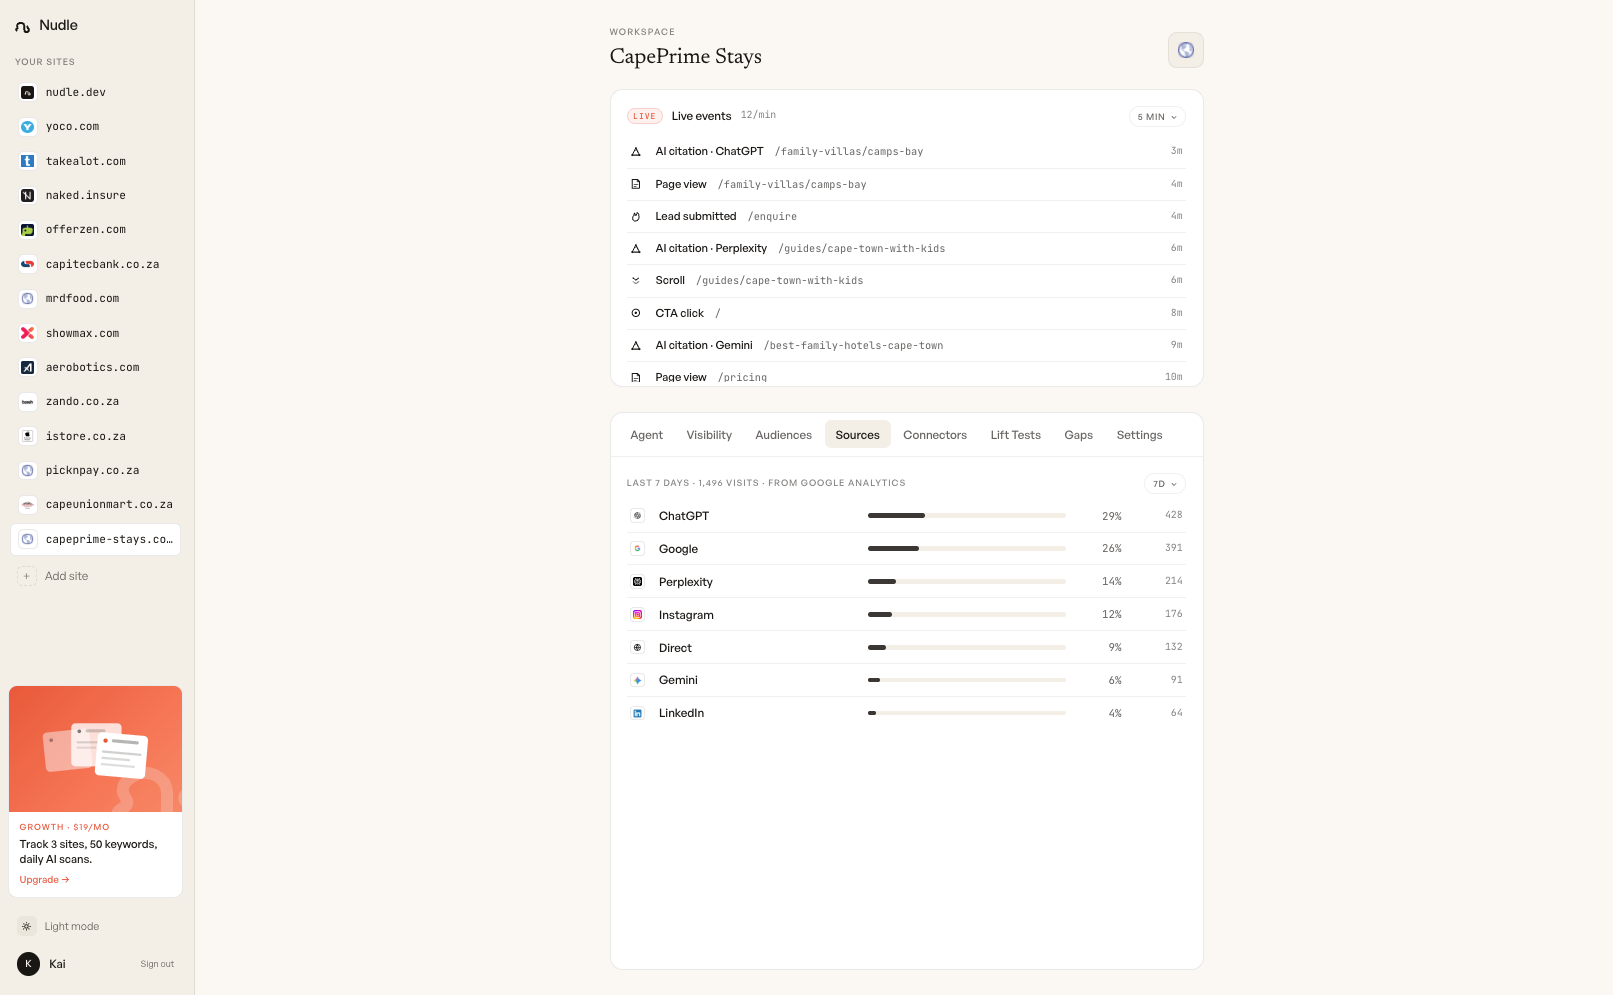Click the Upgrade link
This screenshot has height=995, width=1613.
point(44,880)
